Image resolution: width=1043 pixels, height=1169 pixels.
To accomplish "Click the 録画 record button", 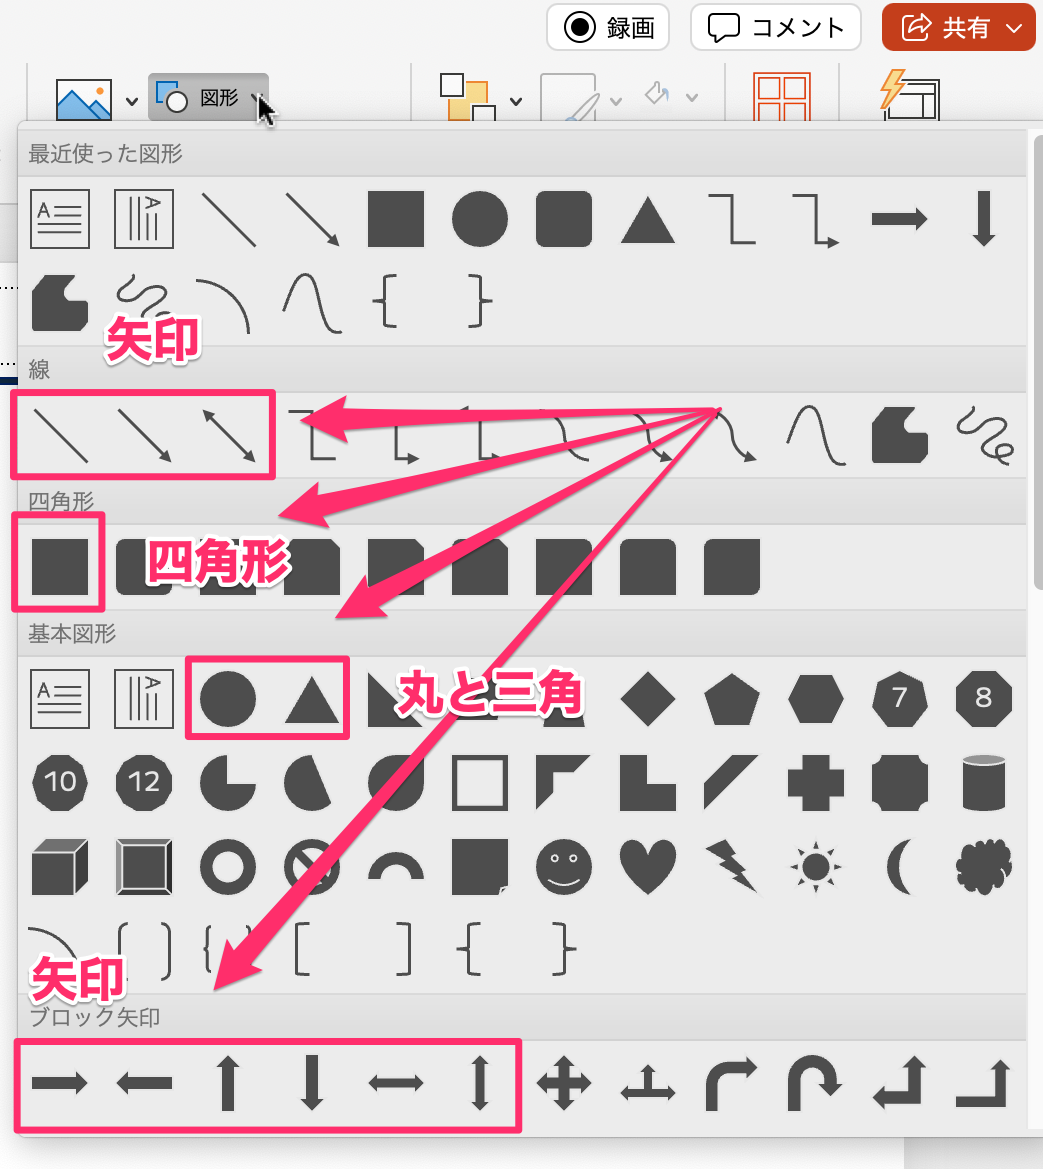I will pyautogui.click(x=608, y=28).
